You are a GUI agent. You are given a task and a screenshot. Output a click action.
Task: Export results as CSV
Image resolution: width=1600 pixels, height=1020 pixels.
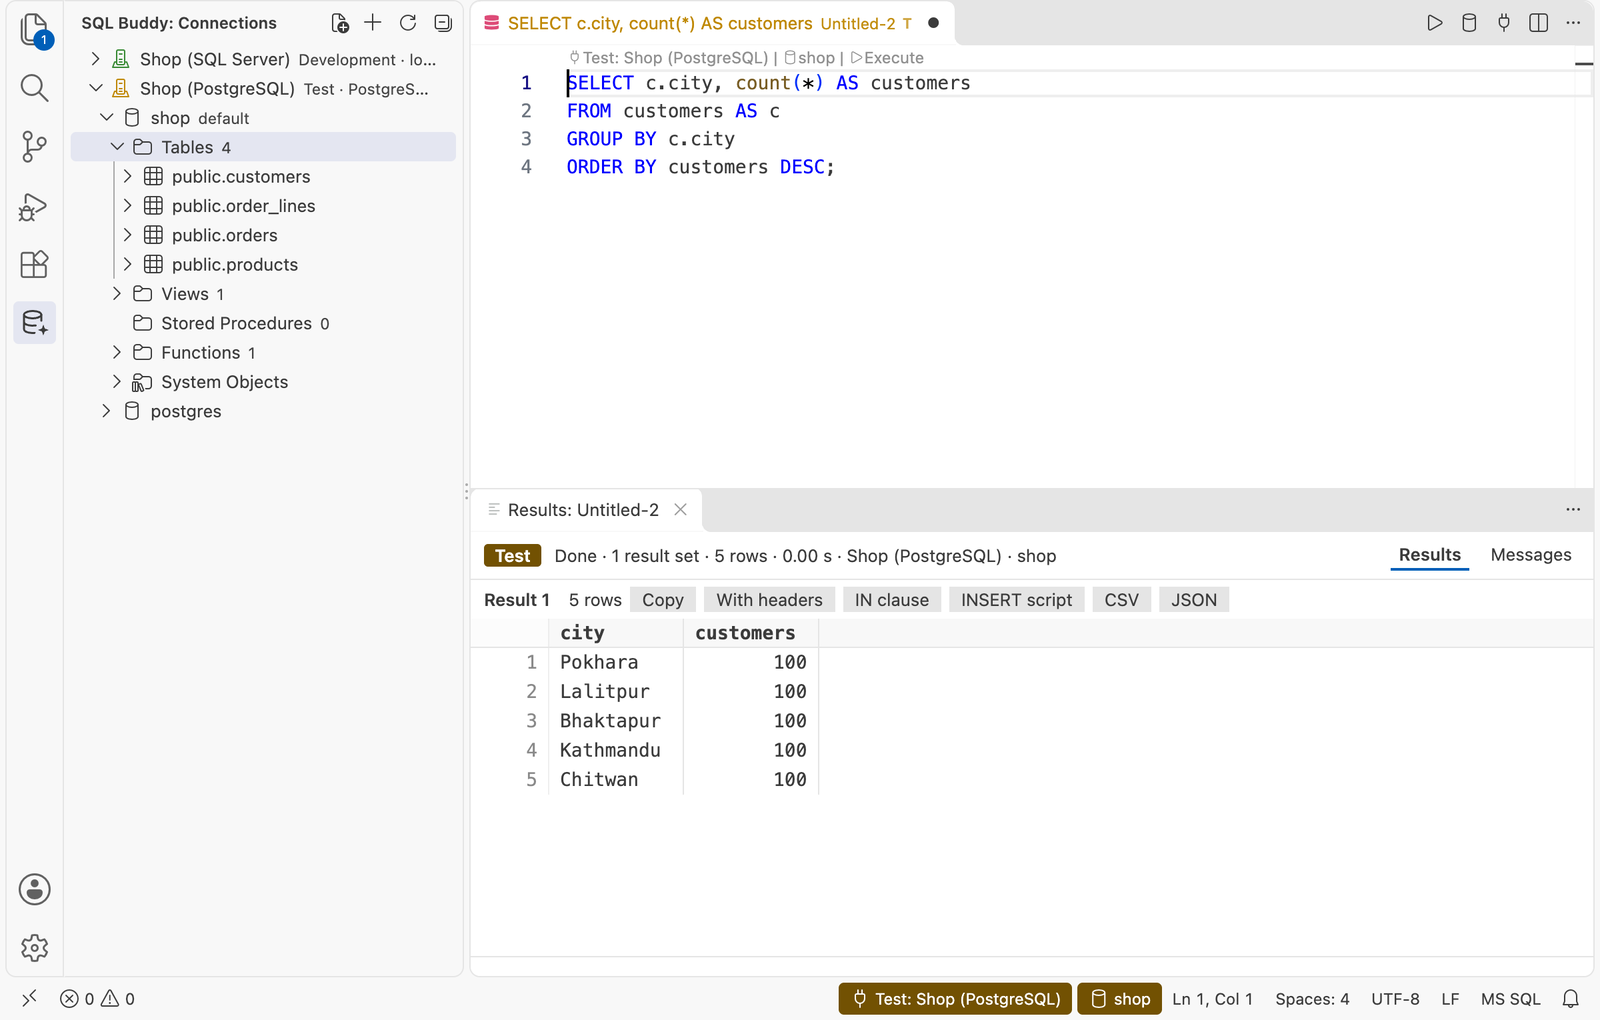(x=1121, y=600)
